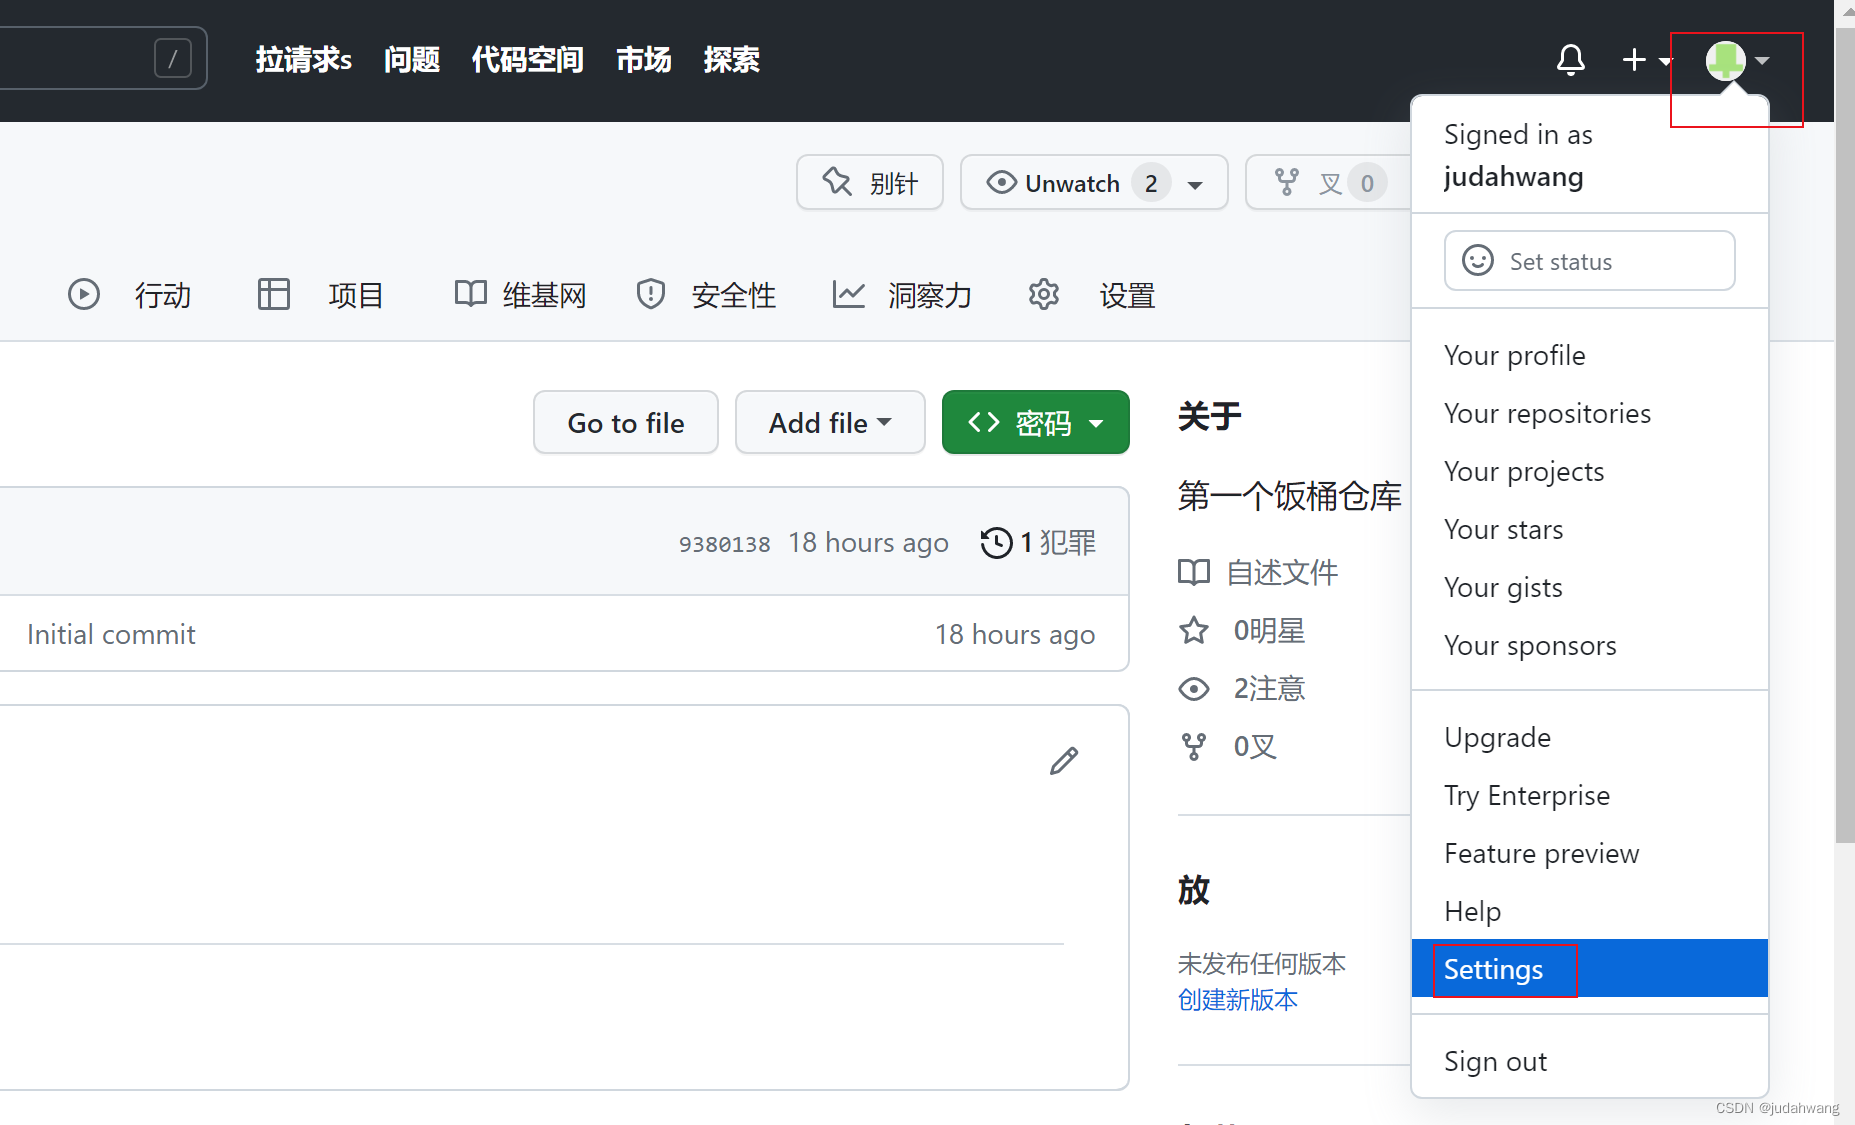
Task: Select Sign out from the account menu
Action: (1495, 1060)
